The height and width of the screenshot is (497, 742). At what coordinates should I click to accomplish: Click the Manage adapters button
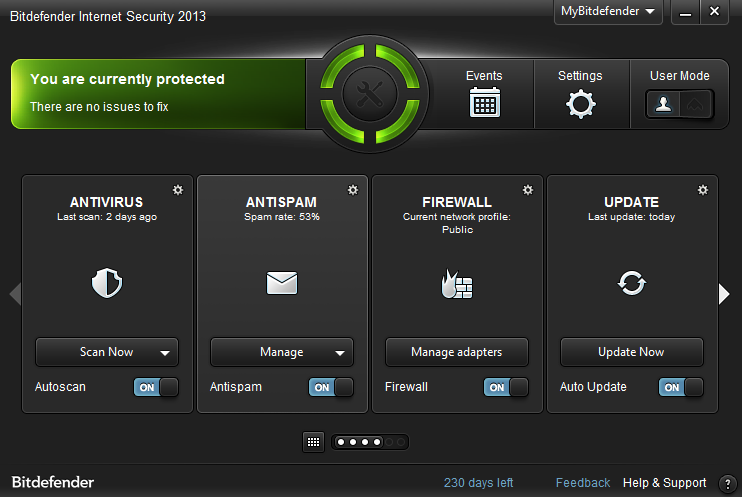[x=457, y=352]
